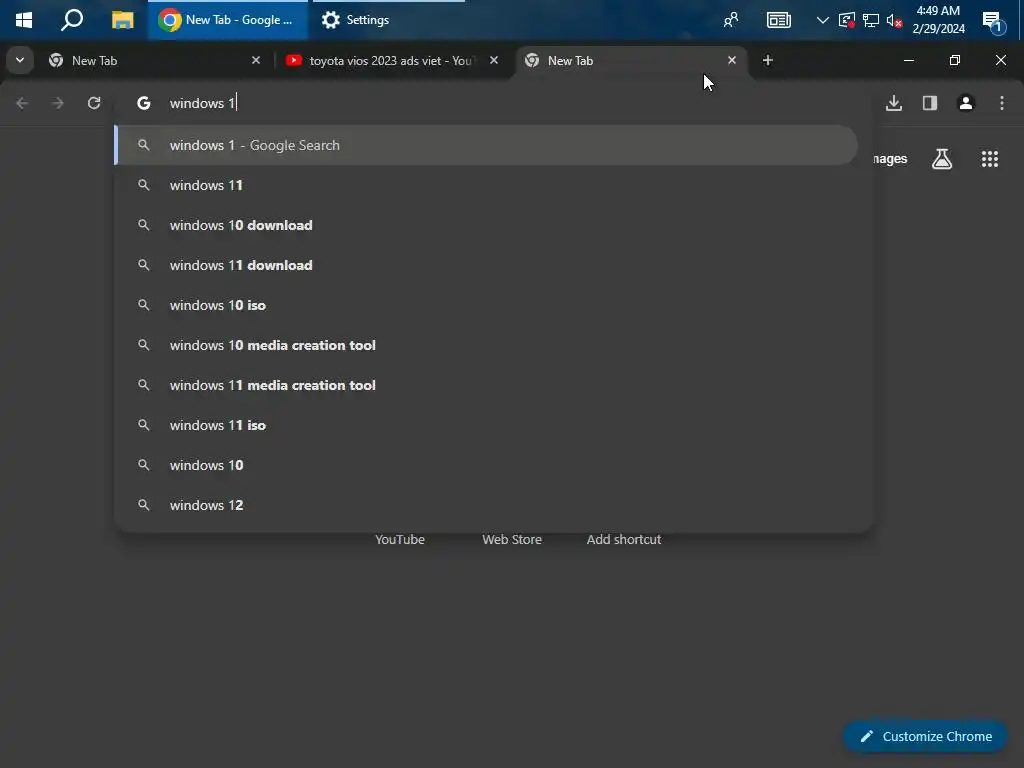Click the muted volume tray icon
This screenshot has width=1024, height=768.
(x=894, y=20)
